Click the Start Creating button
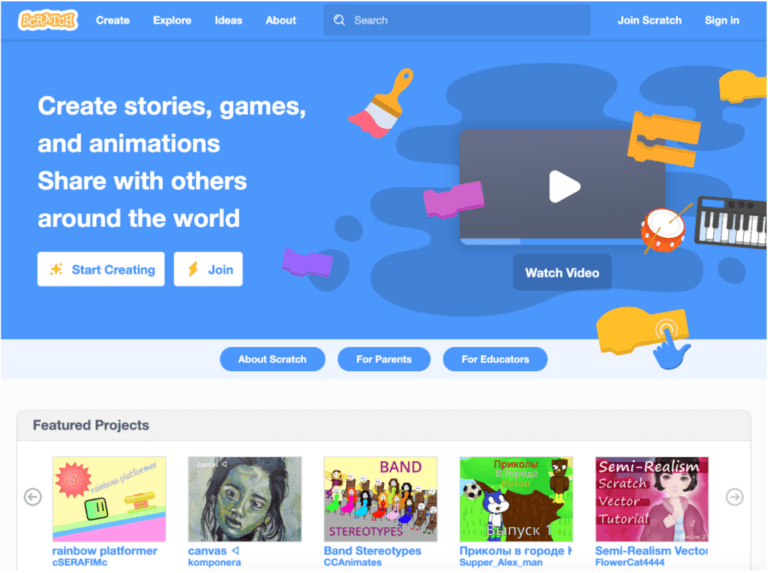The image size is (768, 573). 101,269
